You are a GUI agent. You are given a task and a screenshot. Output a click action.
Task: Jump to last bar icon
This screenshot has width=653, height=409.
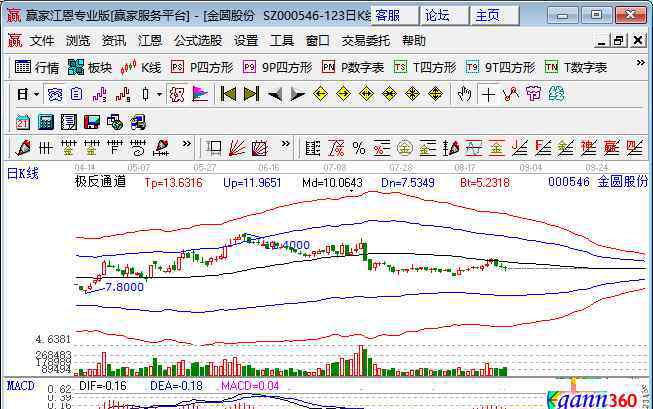[x=251, y=95]
